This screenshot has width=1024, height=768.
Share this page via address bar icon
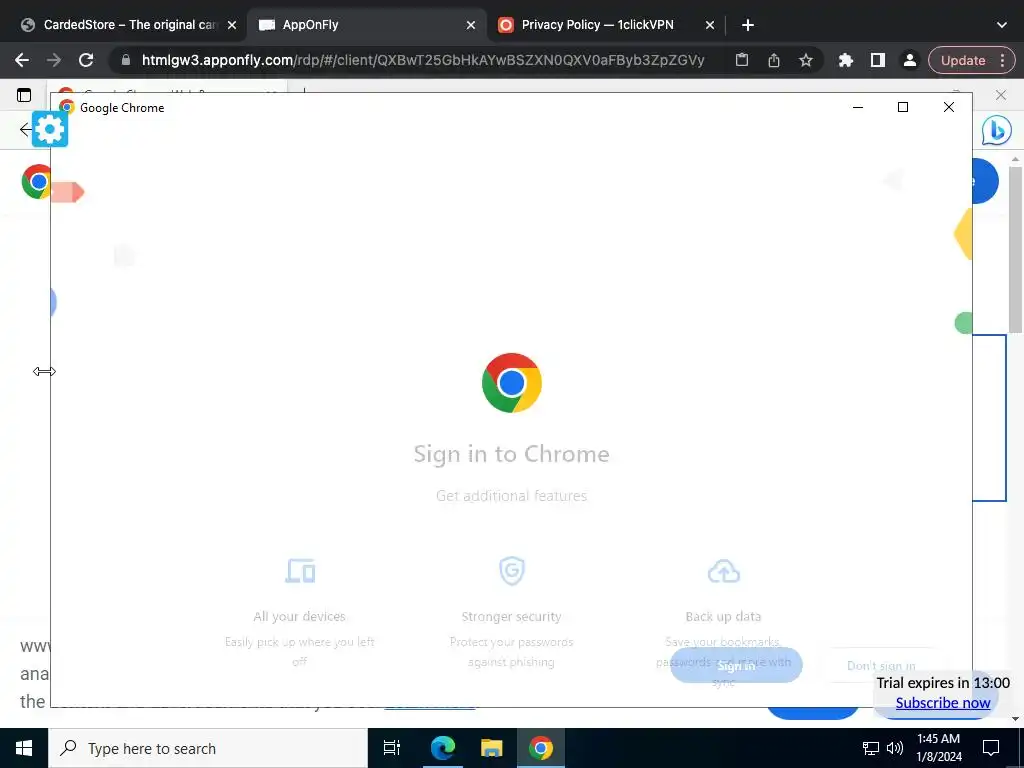click(774, 60)
